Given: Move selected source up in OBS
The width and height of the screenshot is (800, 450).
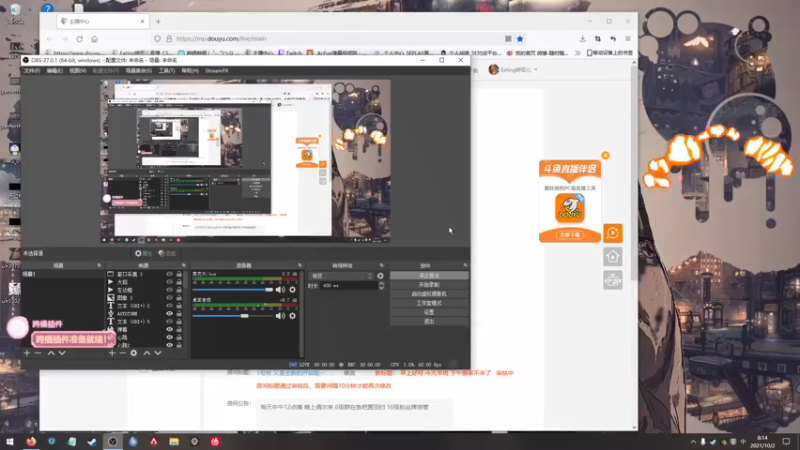Looking at the screenshot, I should point(147,353).
